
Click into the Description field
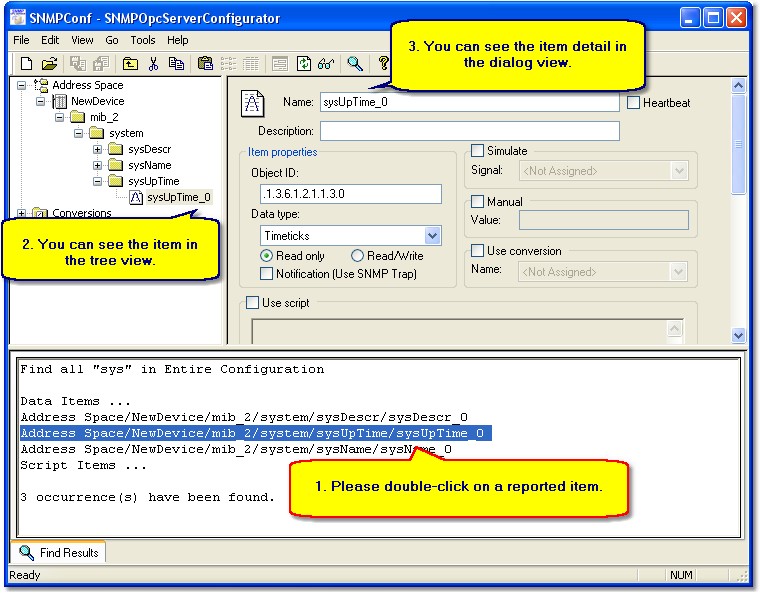pos(470,131)
